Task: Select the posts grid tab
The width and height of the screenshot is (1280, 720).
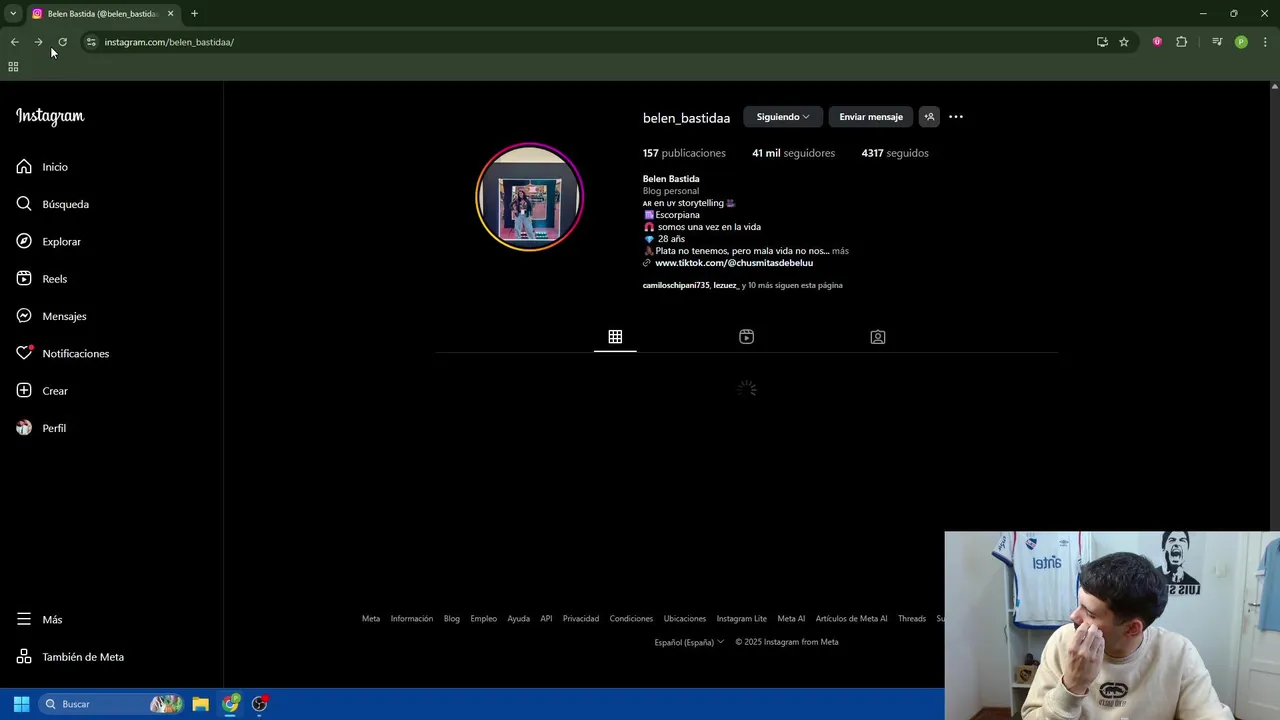Action: click(x=615, y=337)
